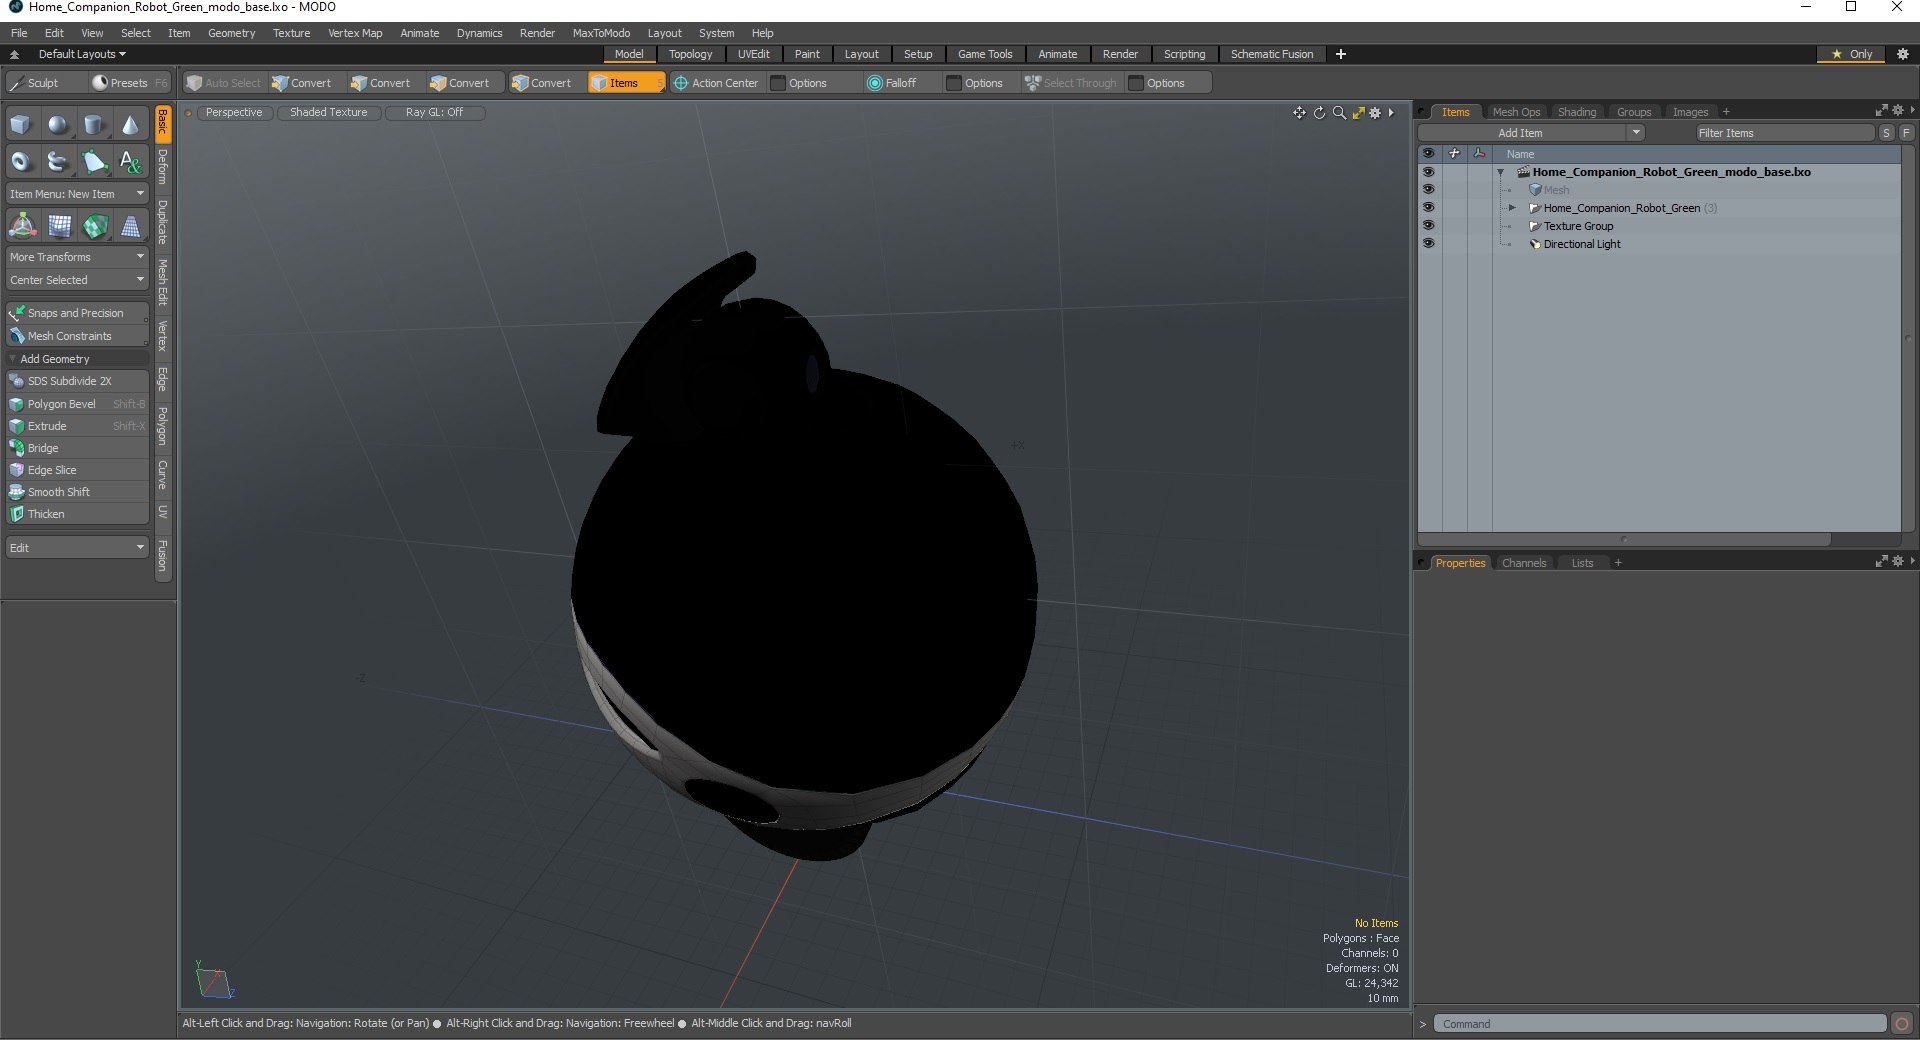Click the torus primitive icon
Image resolution: width=1920 pixels, height=1040 pixels.
(21, 161)
